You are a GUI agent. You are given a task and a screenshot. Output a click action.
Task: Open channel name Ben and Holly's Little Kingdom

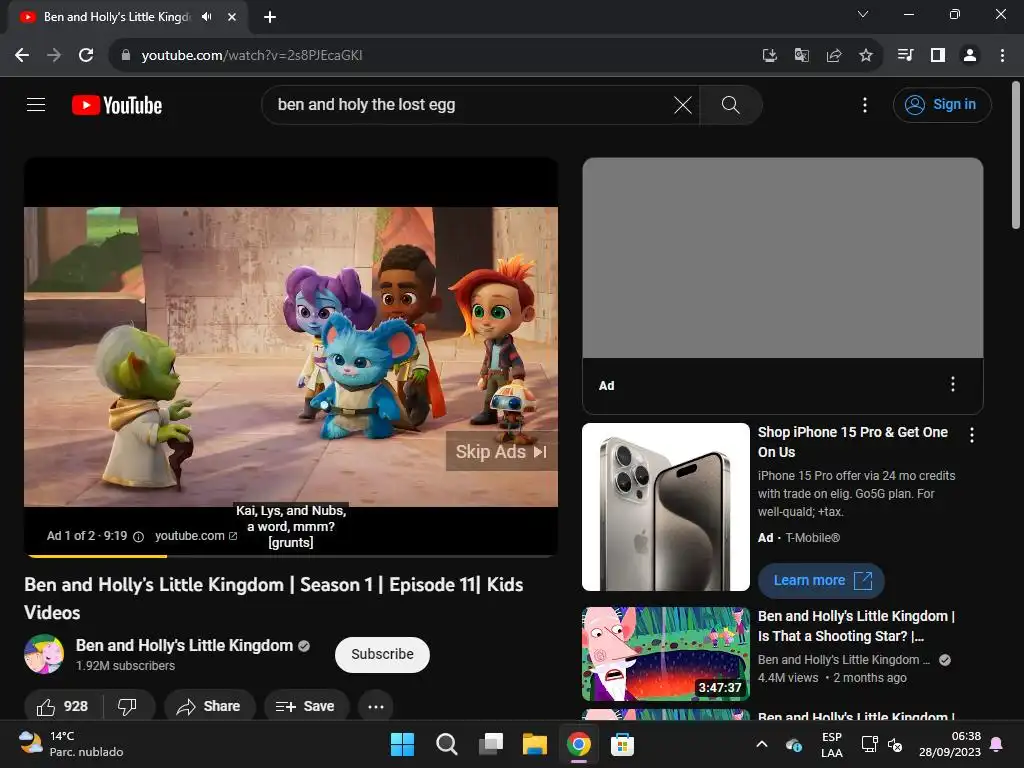(184, 645)
